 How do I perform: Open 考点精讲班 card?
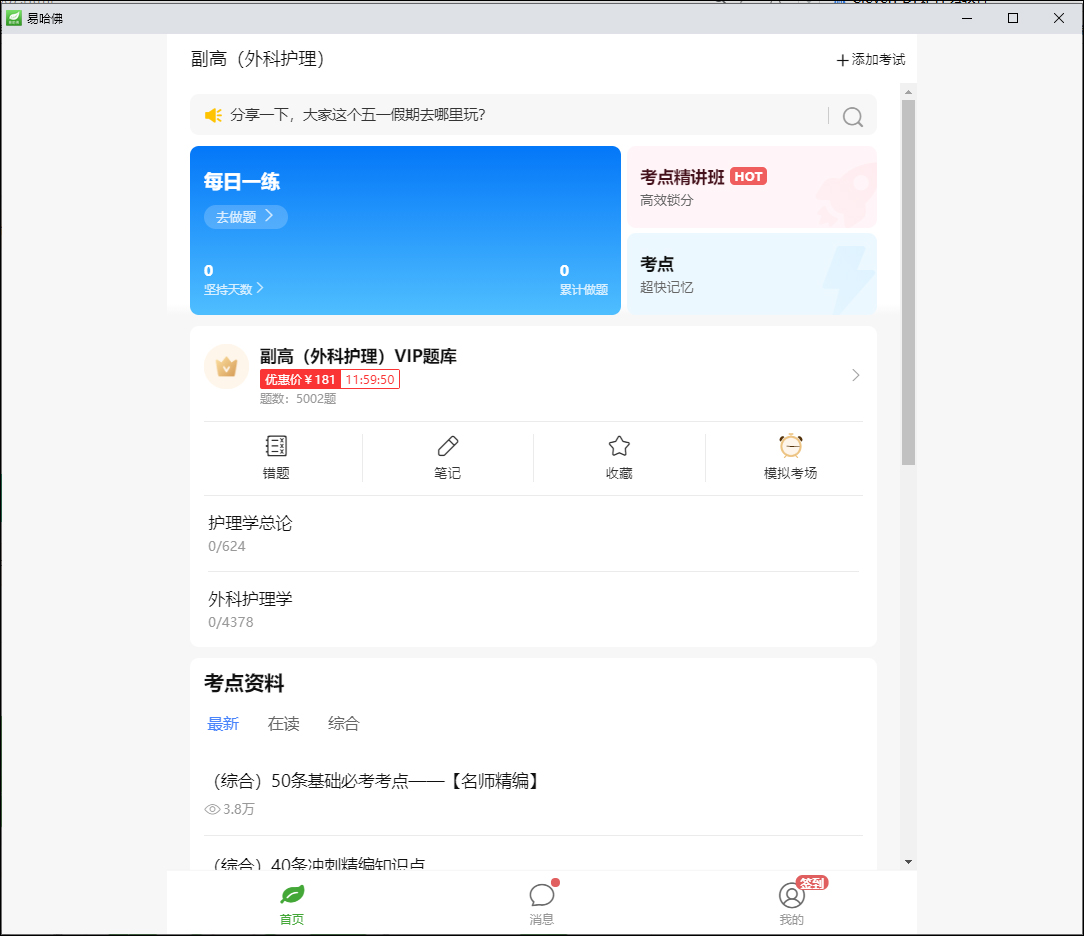(x=752, y=187)
